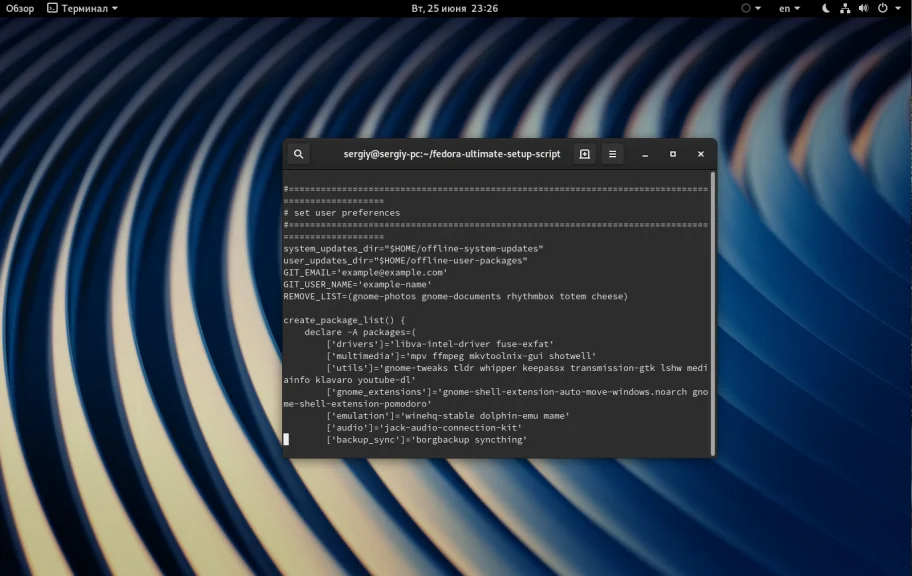Click the new tab button in terminal
Image resolution: width=912 pixels, height=576 pixels.
click(x=585, y=154)
